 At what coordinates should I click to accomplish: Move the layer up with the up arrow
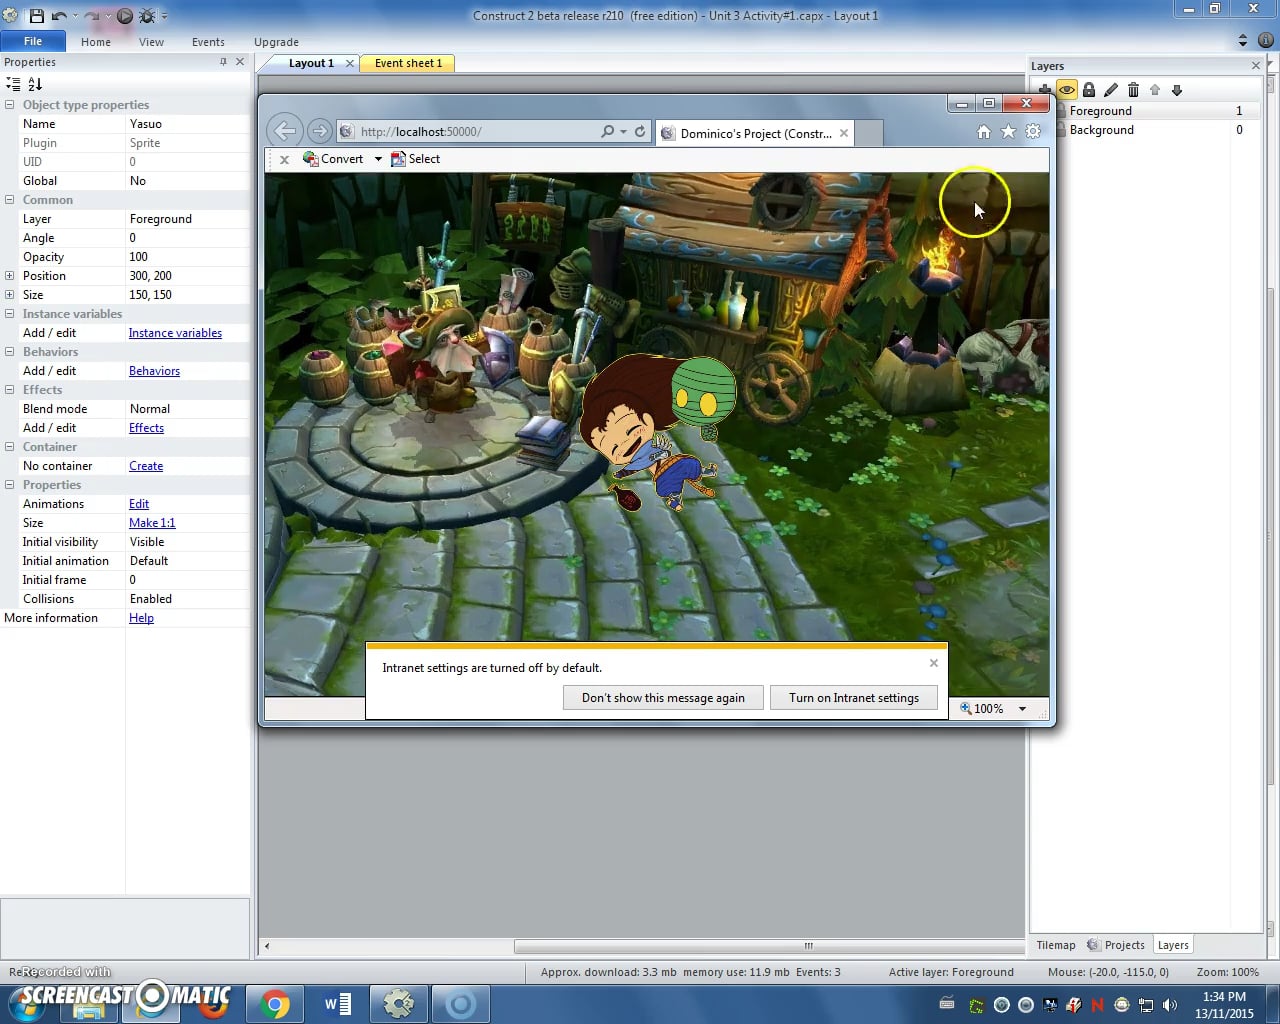[1155, 90]
